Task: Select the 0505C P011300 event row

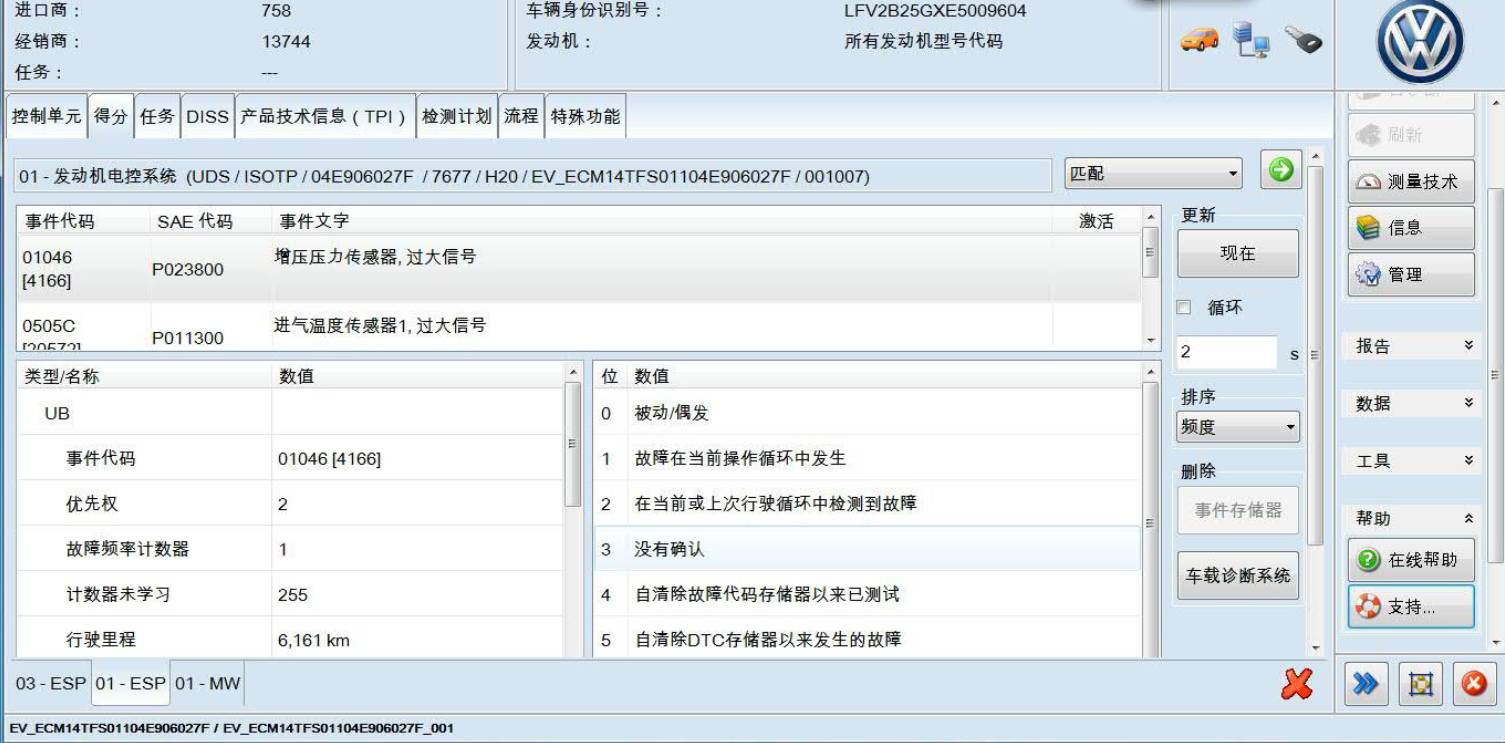Action: (579, 327)
